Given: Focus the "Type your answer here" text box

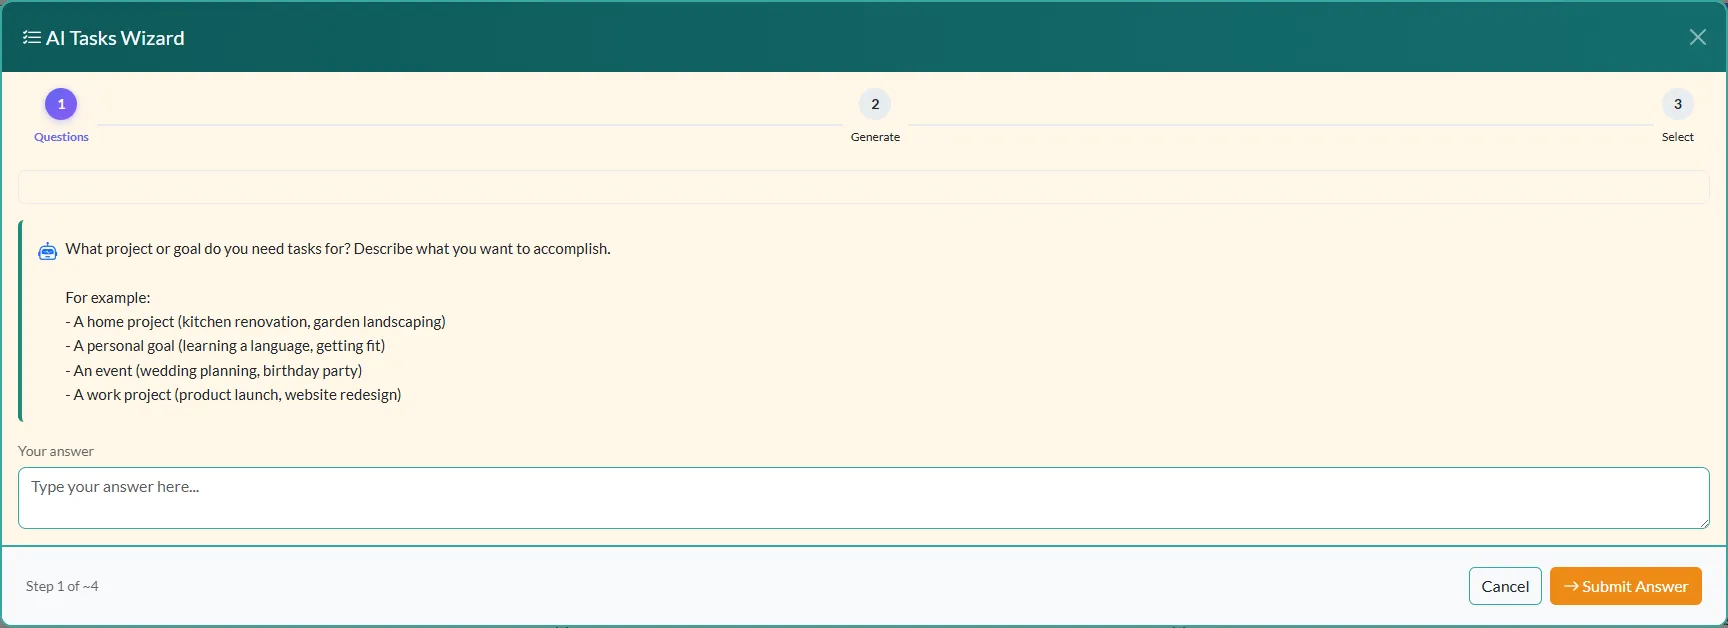Looking at the screenshot, I should [x=862, y=497].
